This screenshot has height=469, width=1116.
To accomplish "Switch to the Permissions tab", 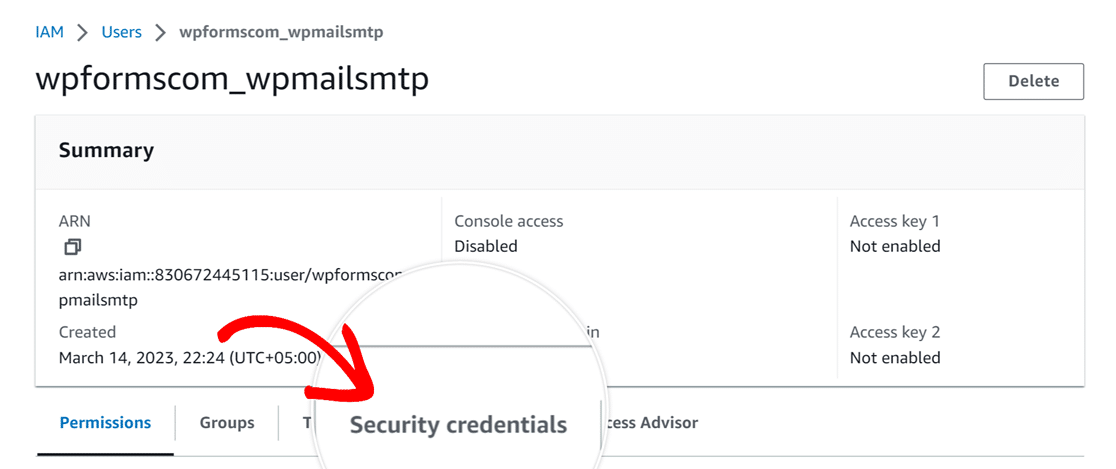I will click(105, 423).
